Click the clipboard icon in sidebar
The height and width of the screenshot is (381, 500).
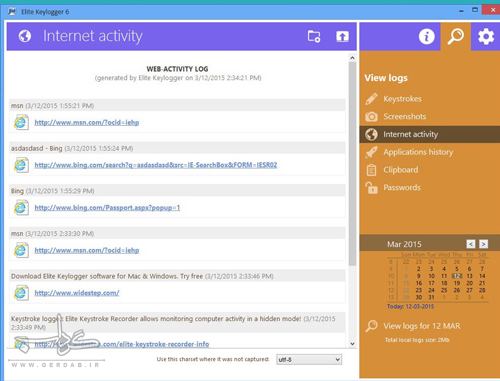(x=371, y=170)
